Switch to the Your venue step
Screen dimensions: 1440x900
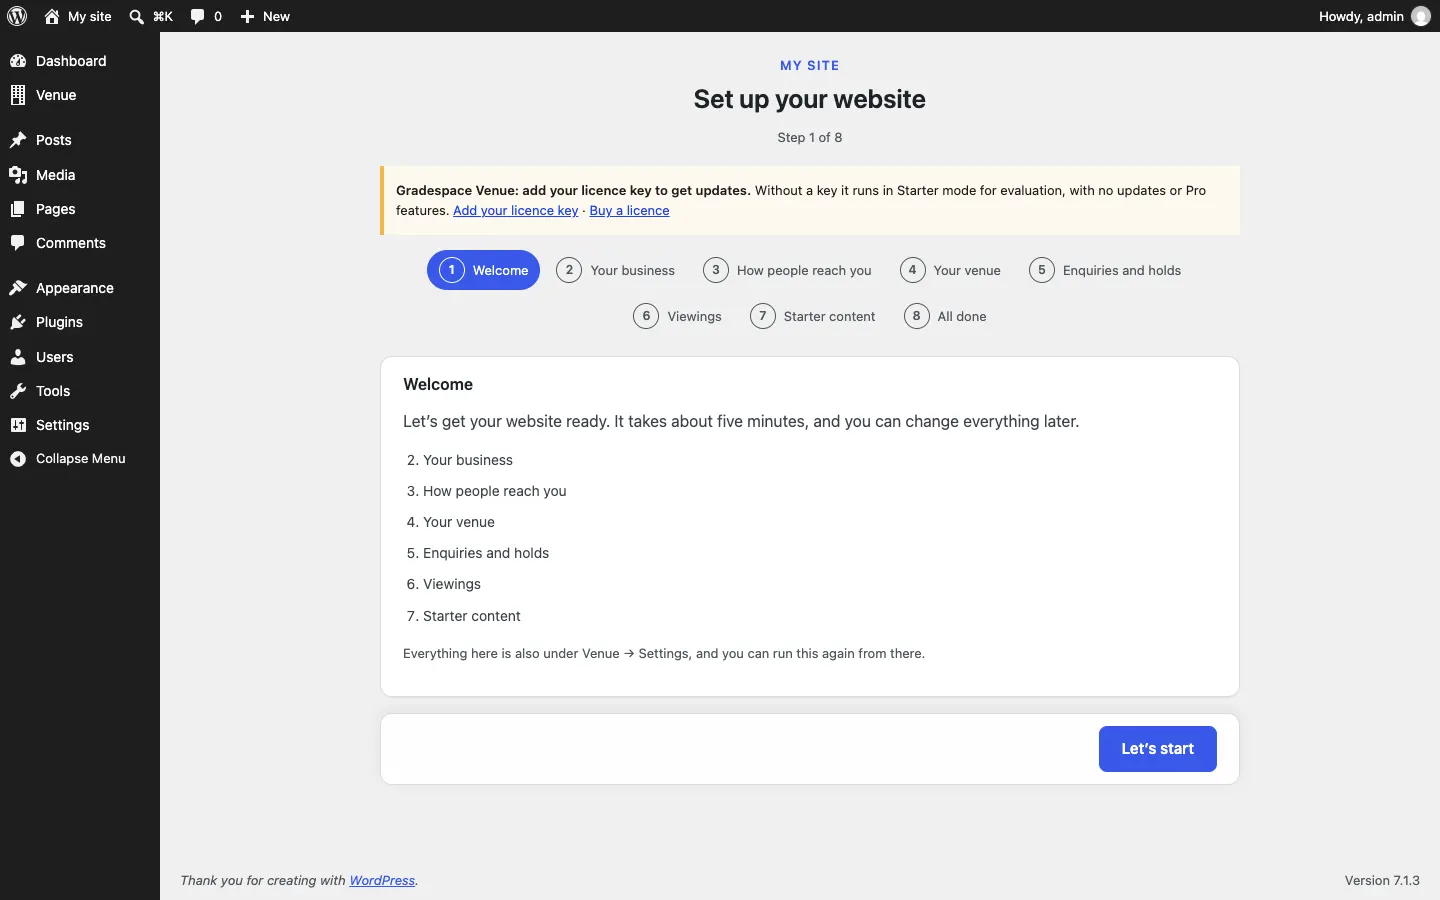tap(951, 270)
